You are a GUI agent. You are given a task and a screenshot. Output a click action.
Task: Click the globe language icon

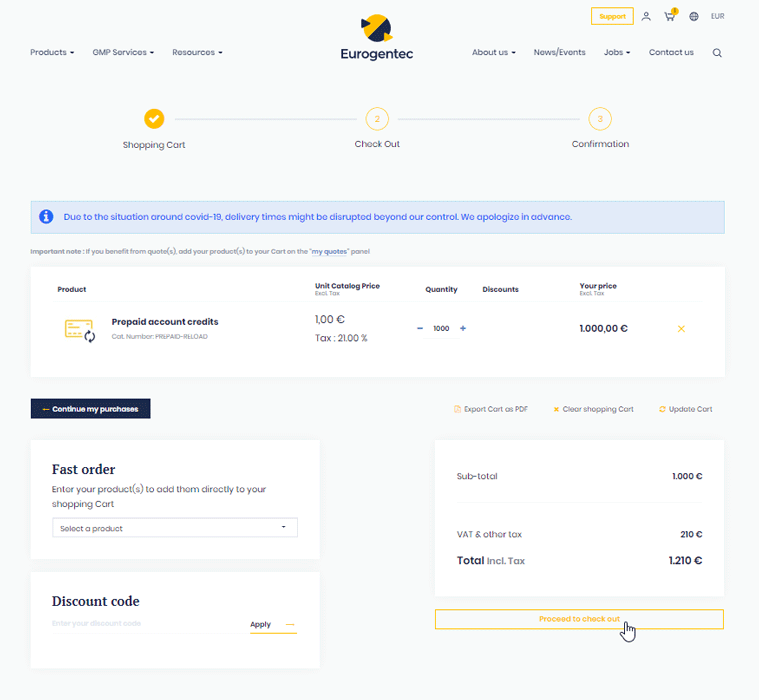click(x=694, y=17)
